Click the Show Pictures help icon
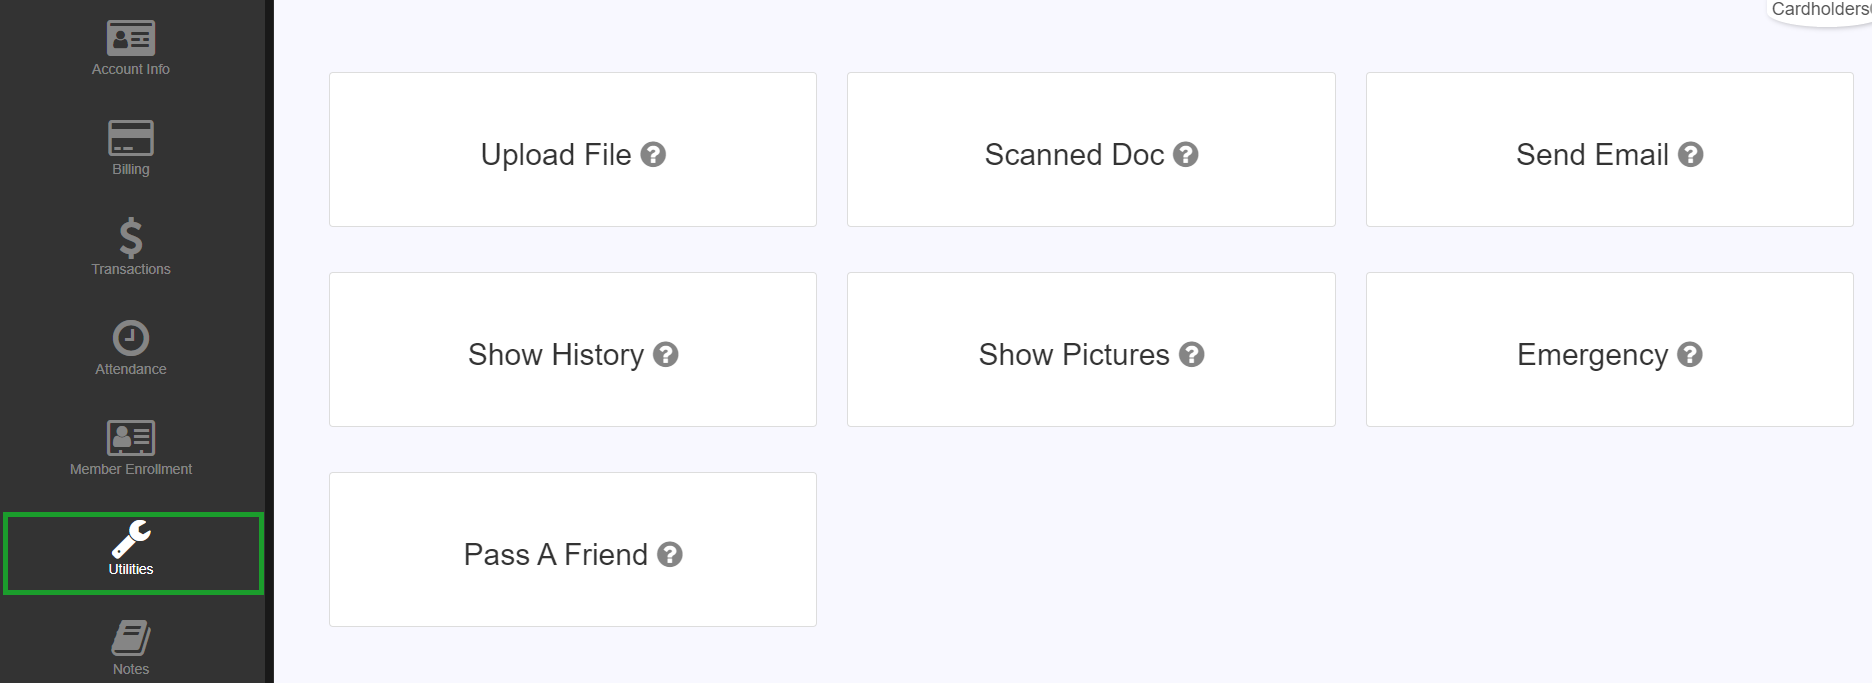1872x683 pixels. pos(1192,355)
